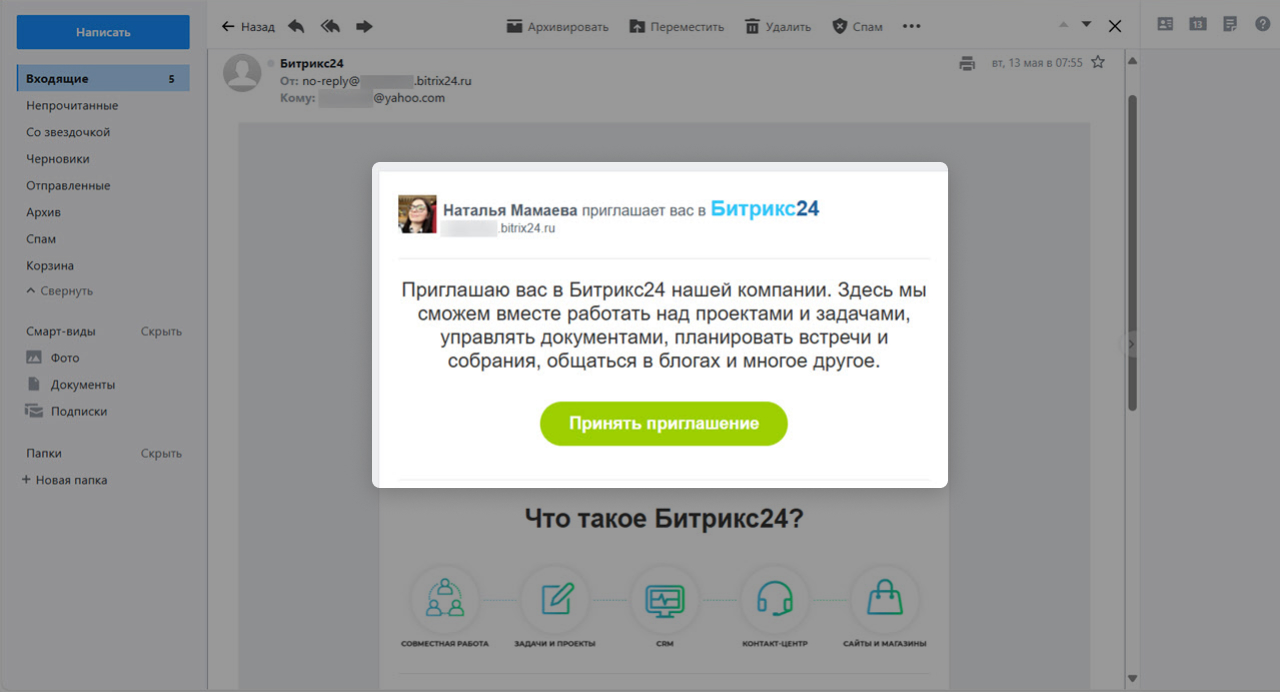Viewport: 1280px width, 692px height.
Task: Click the Принять приглашение button
Action: [x=664, y=423]
